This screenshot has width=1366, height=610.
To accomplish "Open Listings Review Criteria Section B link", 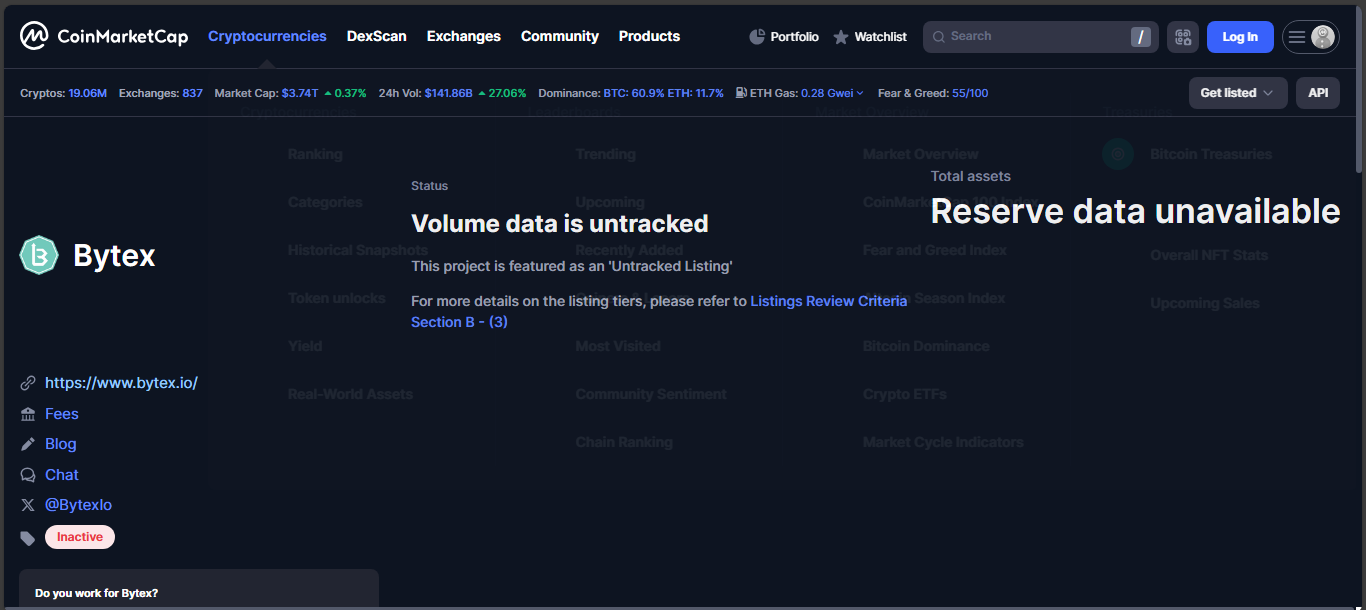I will [x=659, y=311].
